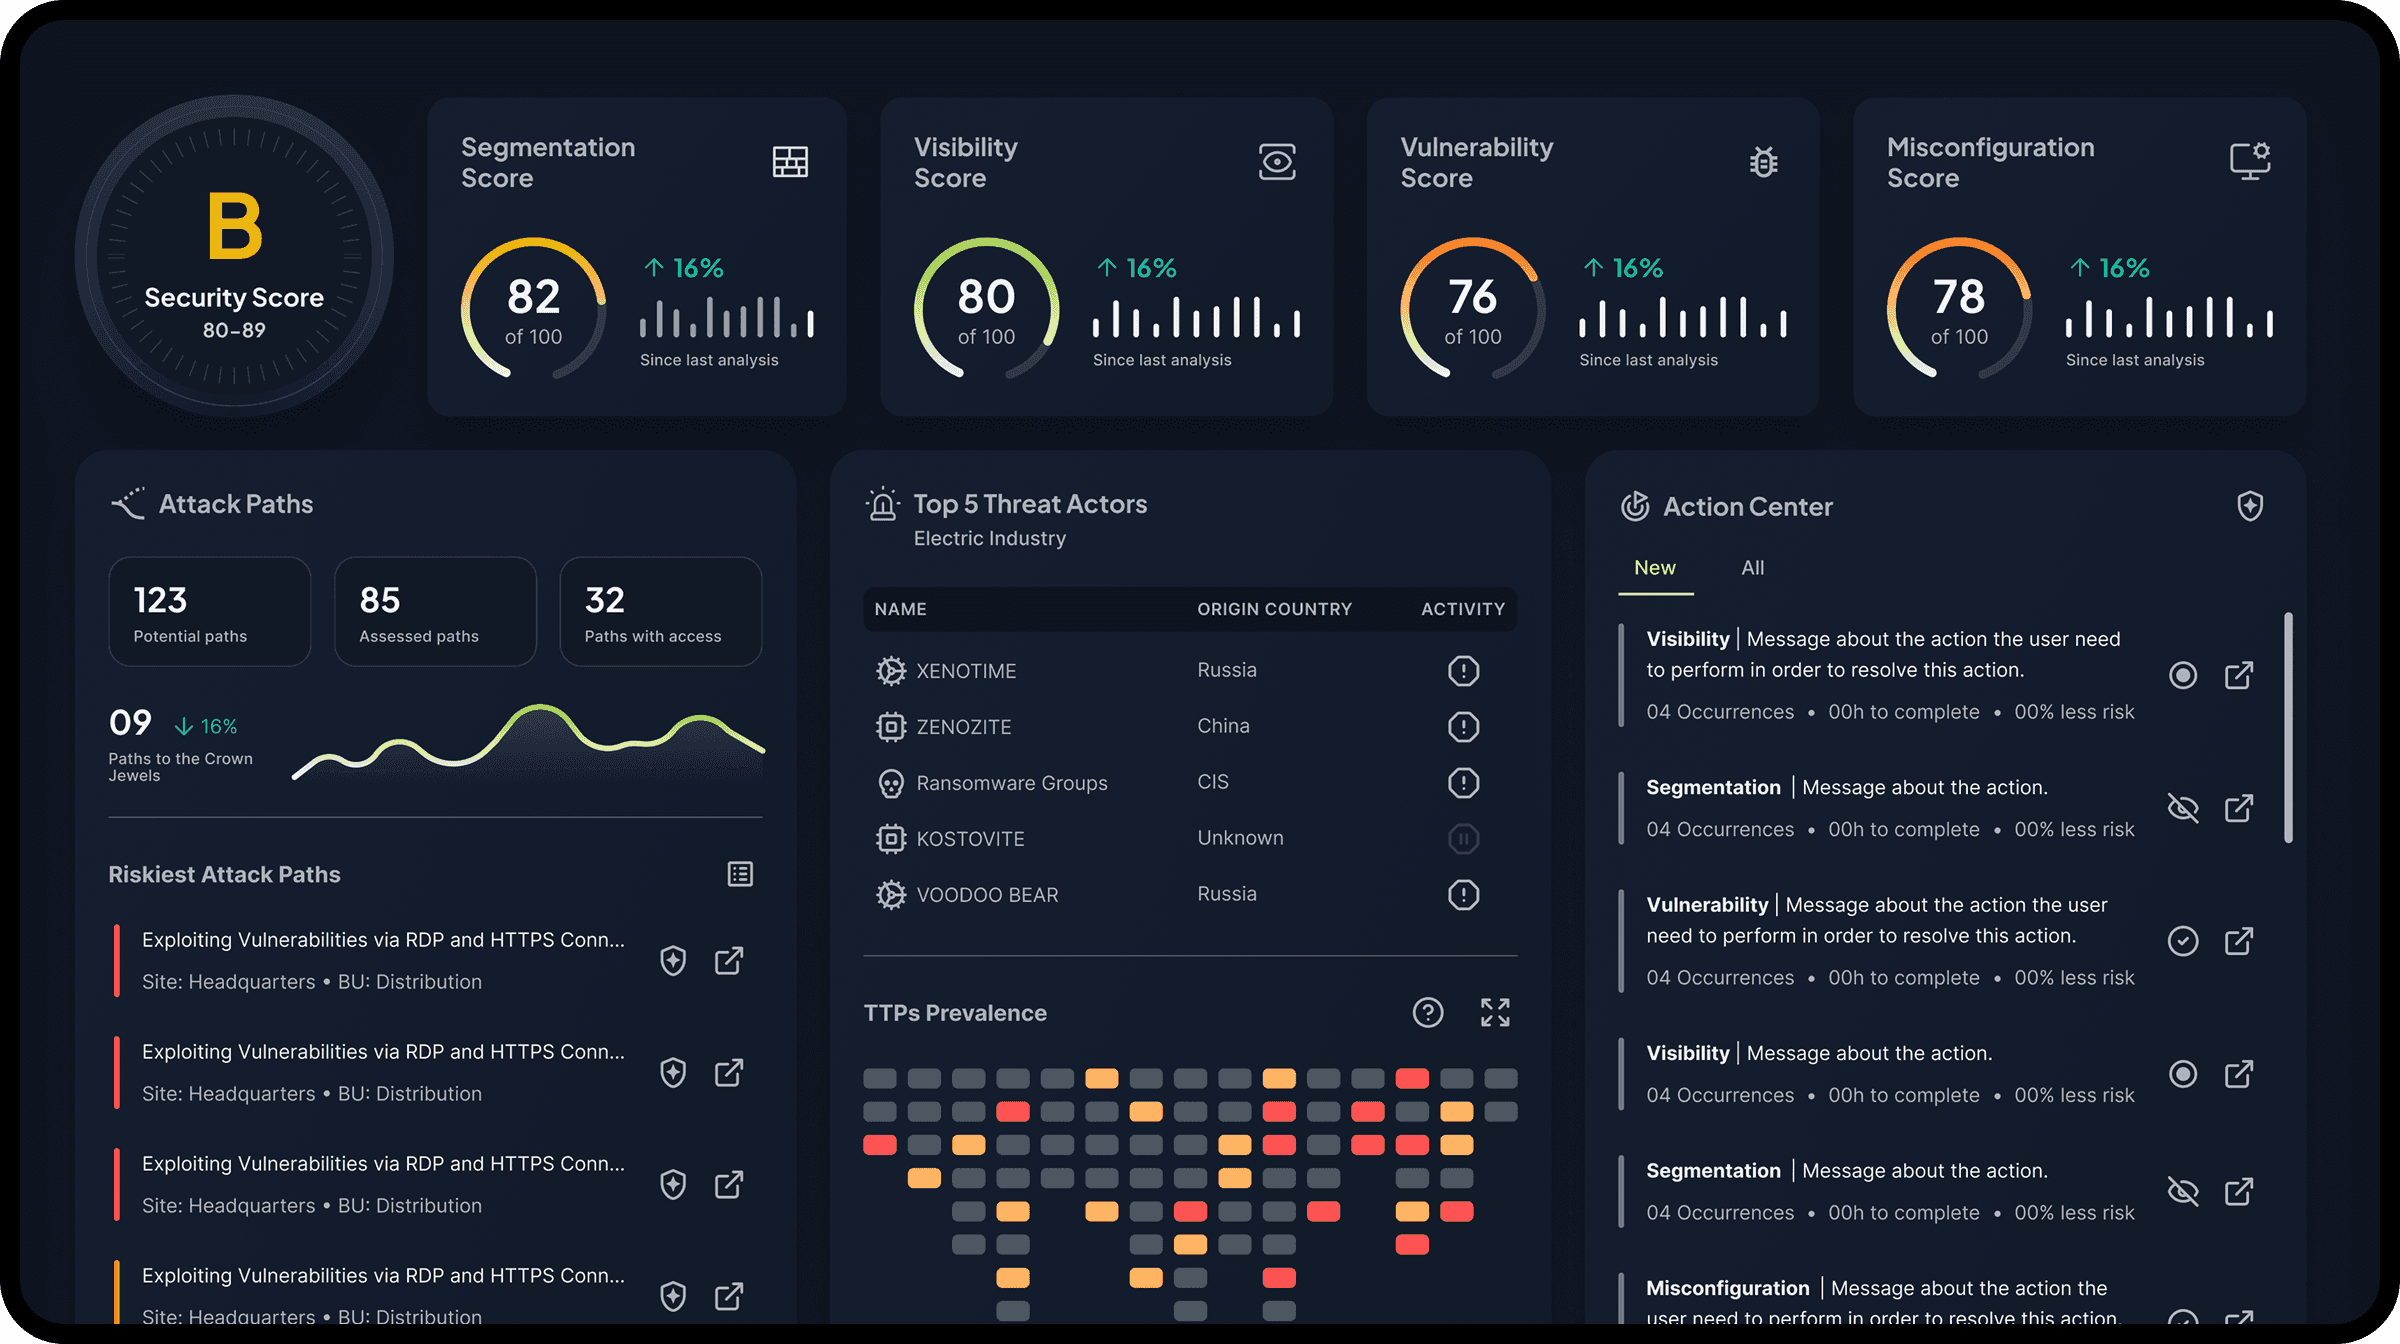Expand the TTPs Prevalence chart fullscreen

[x=1495, y=1013]
